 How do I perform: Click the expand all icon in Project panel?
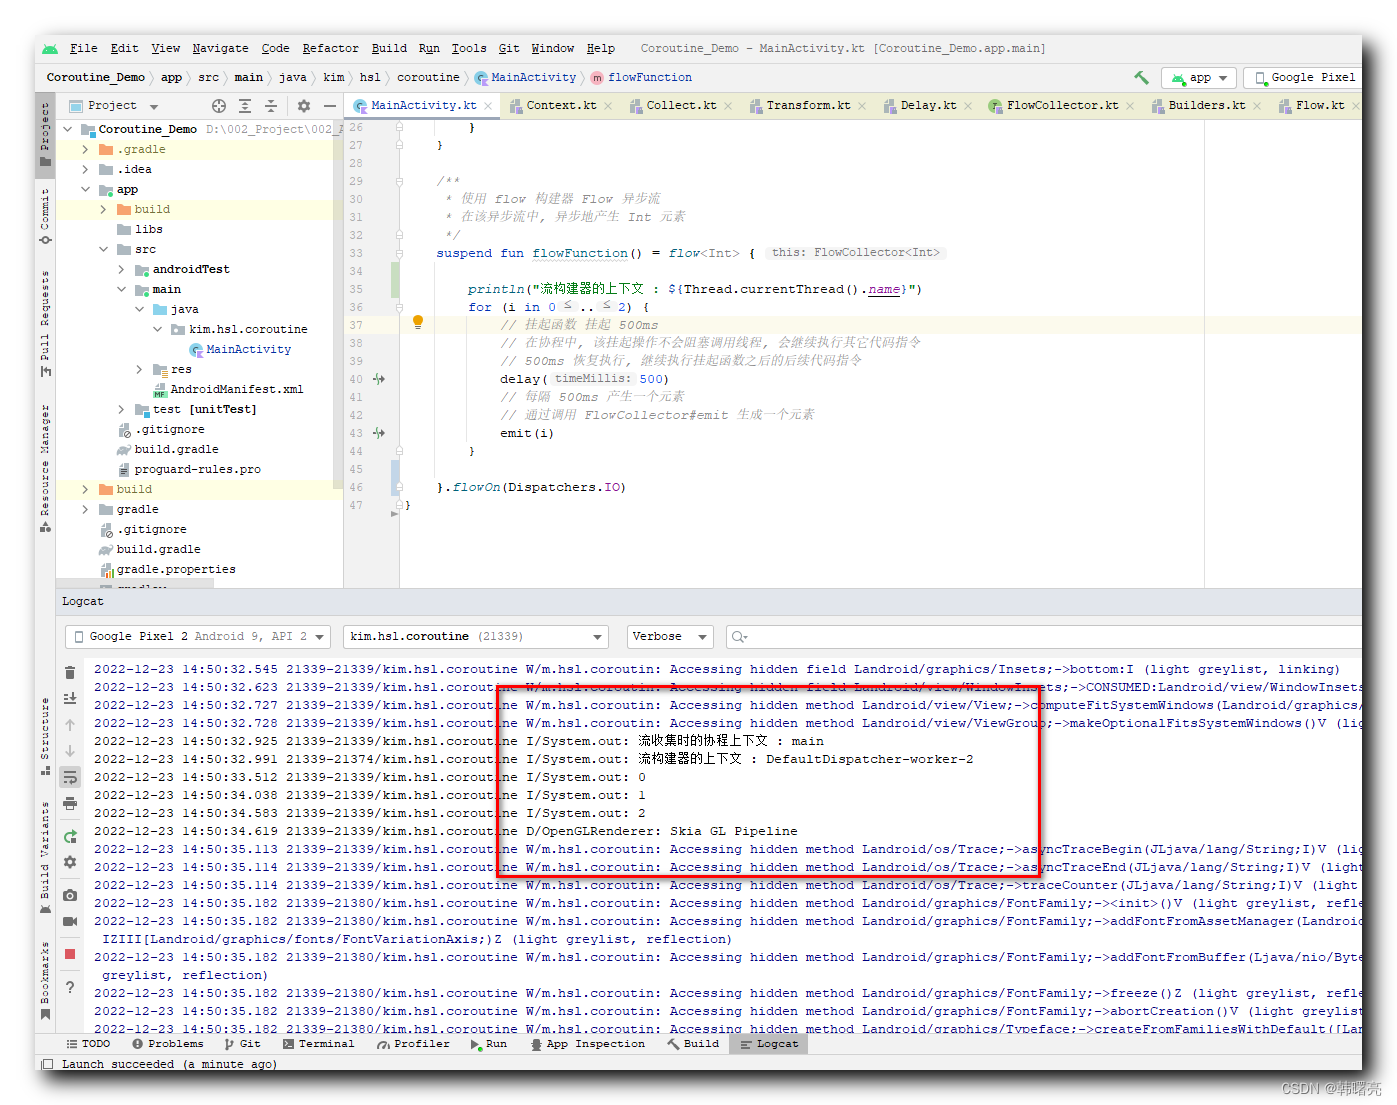coord(245,105)
